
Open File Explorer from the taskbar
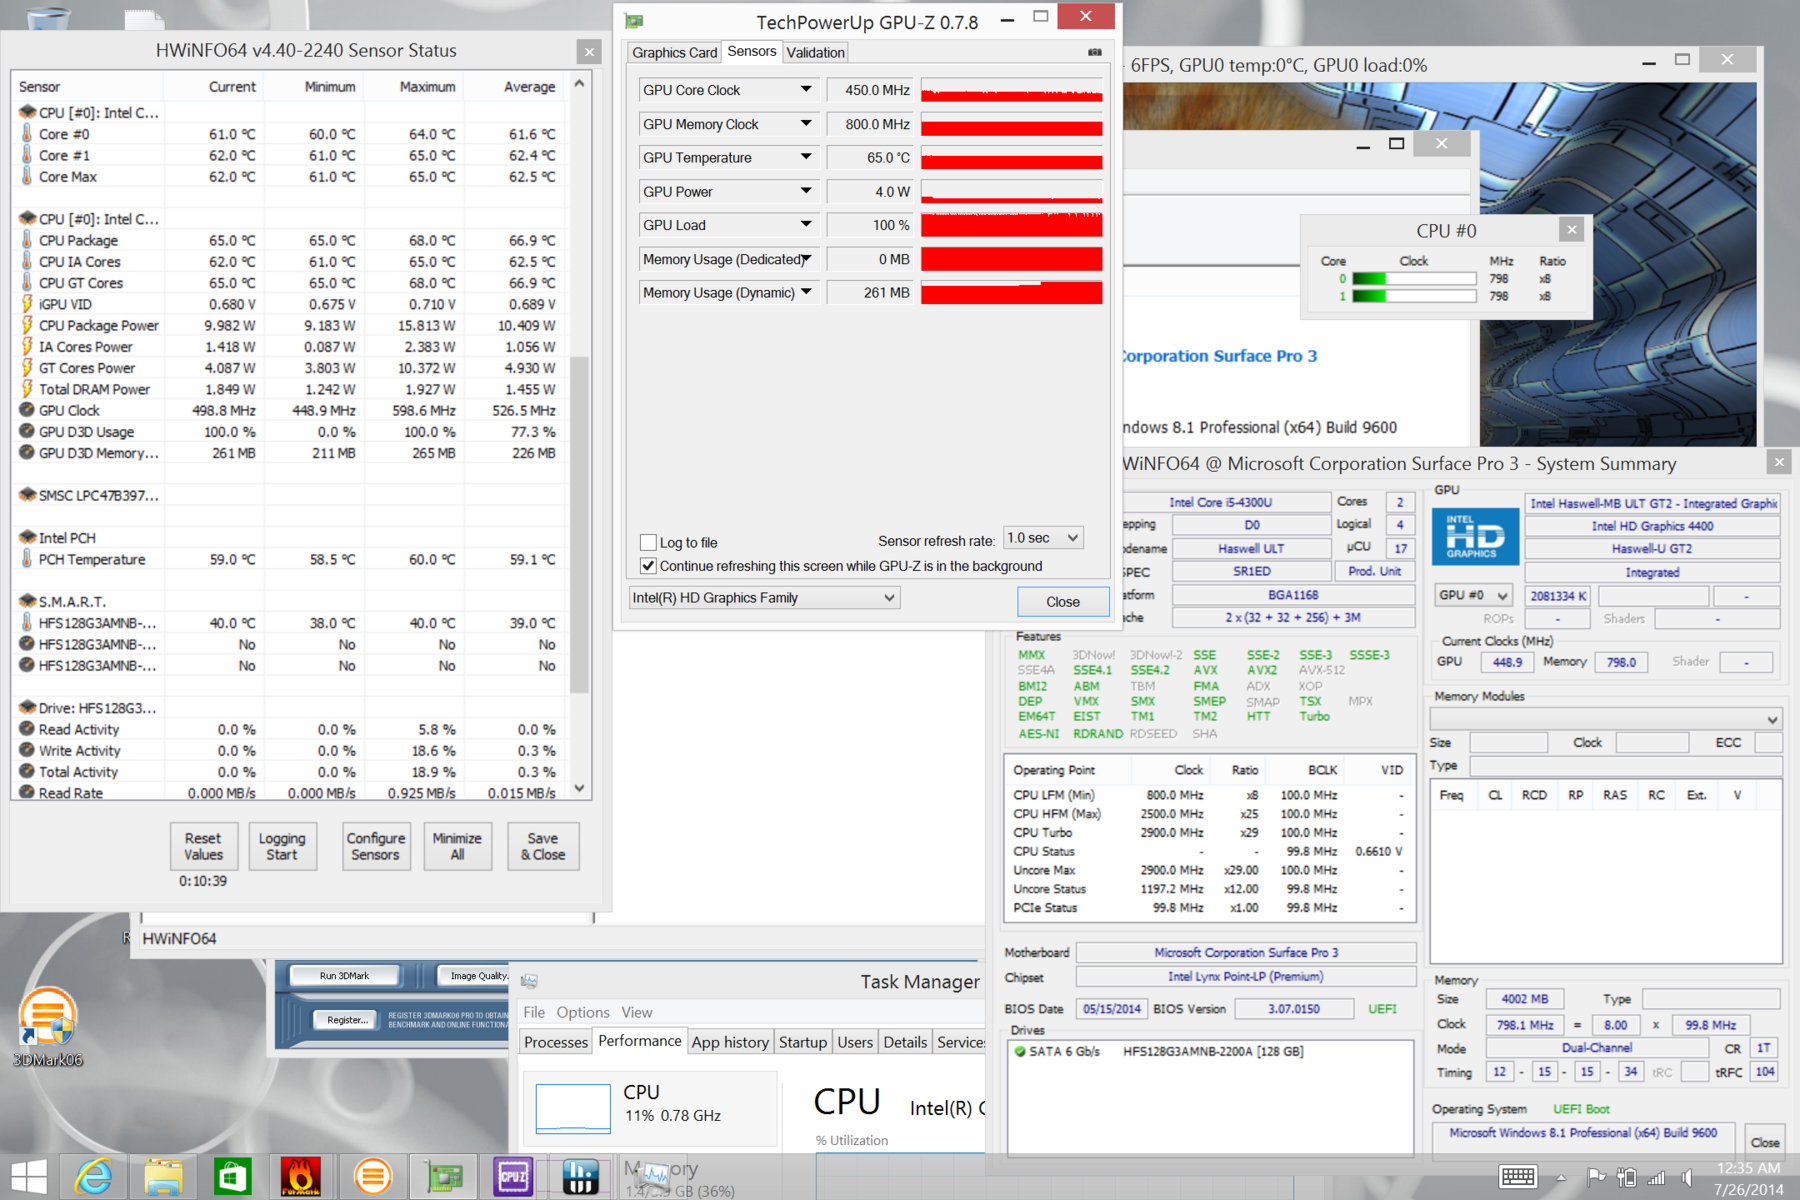(x=163, y=1176)
